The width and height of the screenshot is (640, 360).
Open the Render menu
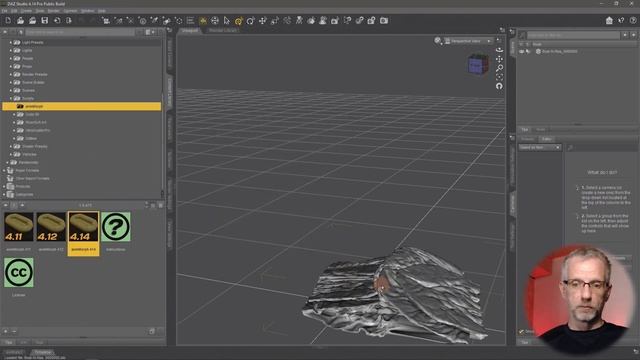[x=53, y=11]
